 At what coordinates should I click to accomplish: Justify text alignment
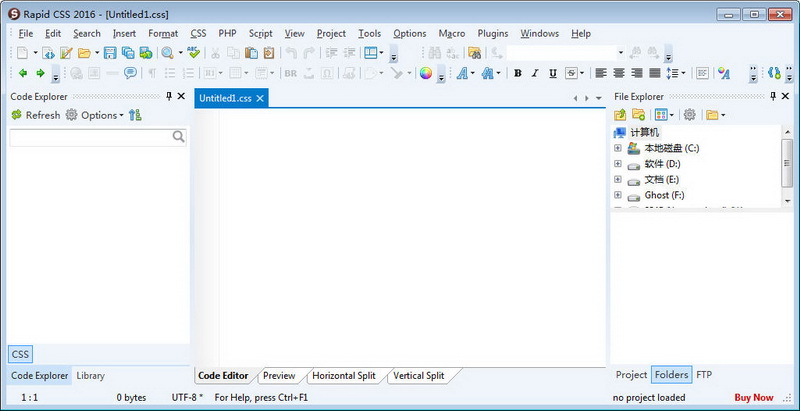point(655,73)
